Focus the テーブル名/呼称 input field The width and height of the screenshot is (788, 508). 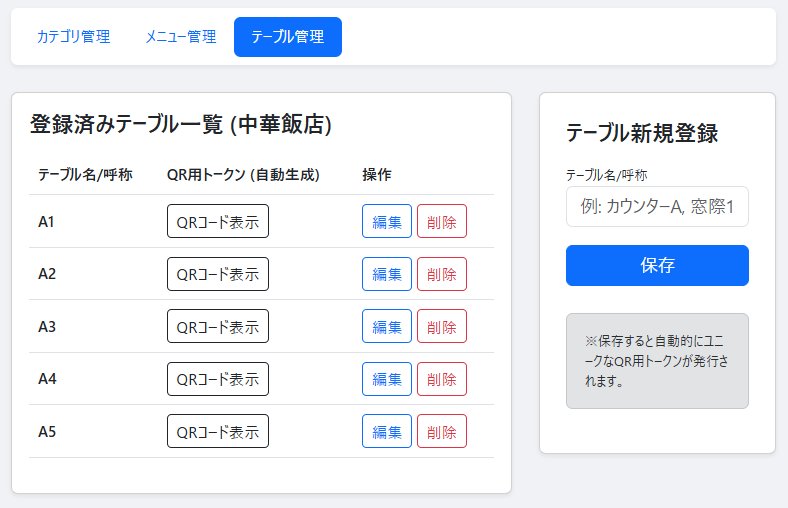(x=657, y=206)
